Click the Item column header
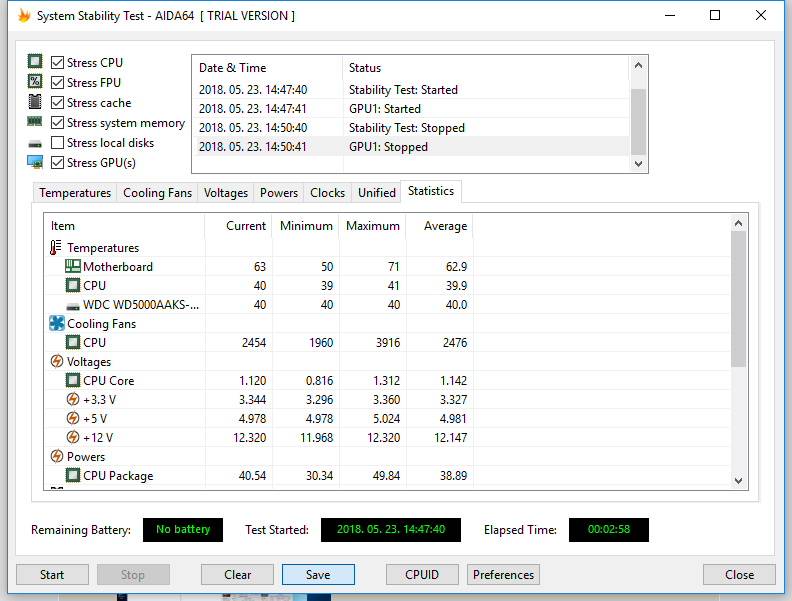 tap(125, 226)
